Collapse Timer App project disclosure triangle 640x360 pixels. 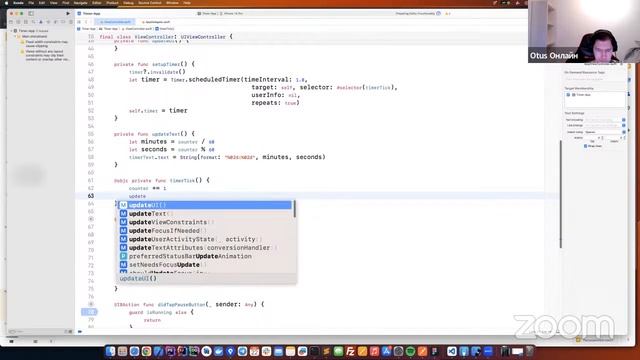click(x=11, y=31)
